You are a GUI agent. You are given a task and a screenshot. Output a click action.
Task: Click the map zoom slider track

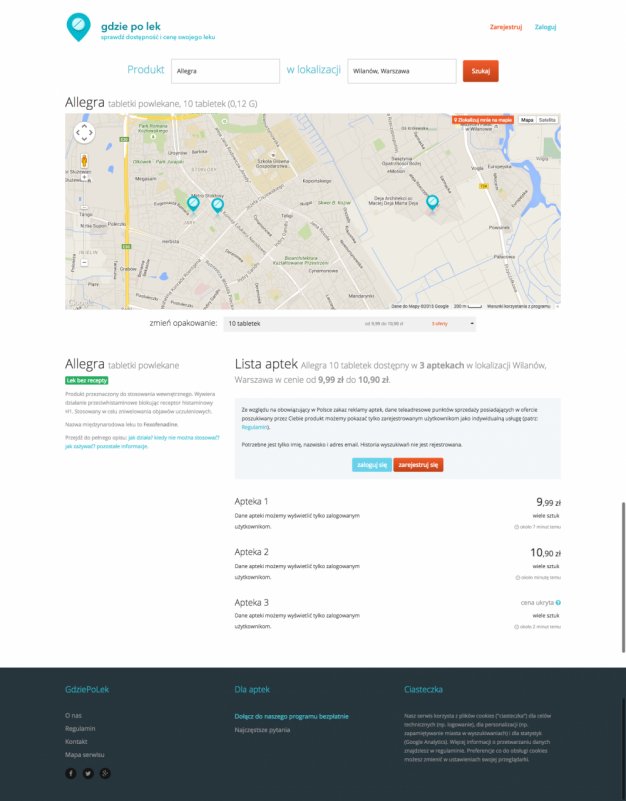84,220
